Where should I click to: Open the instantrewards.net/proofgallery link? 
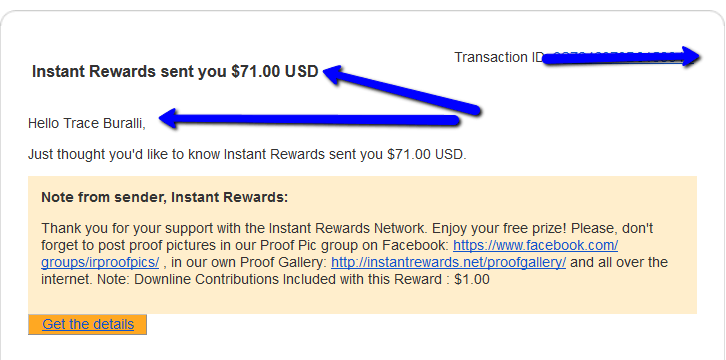448,262
